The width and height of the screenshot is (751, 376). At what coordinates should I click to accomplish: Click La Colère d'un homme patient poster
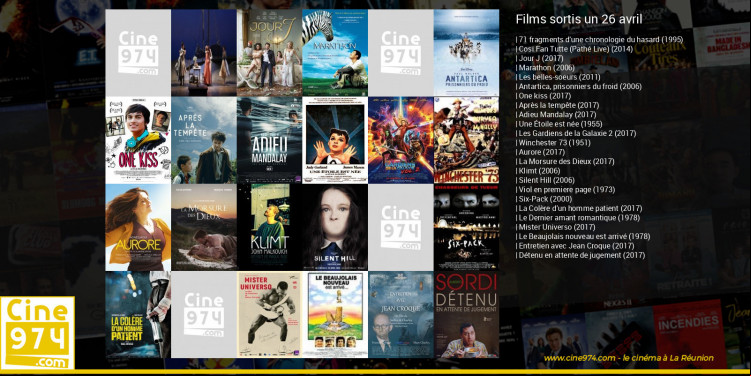[x=138, y=315]
